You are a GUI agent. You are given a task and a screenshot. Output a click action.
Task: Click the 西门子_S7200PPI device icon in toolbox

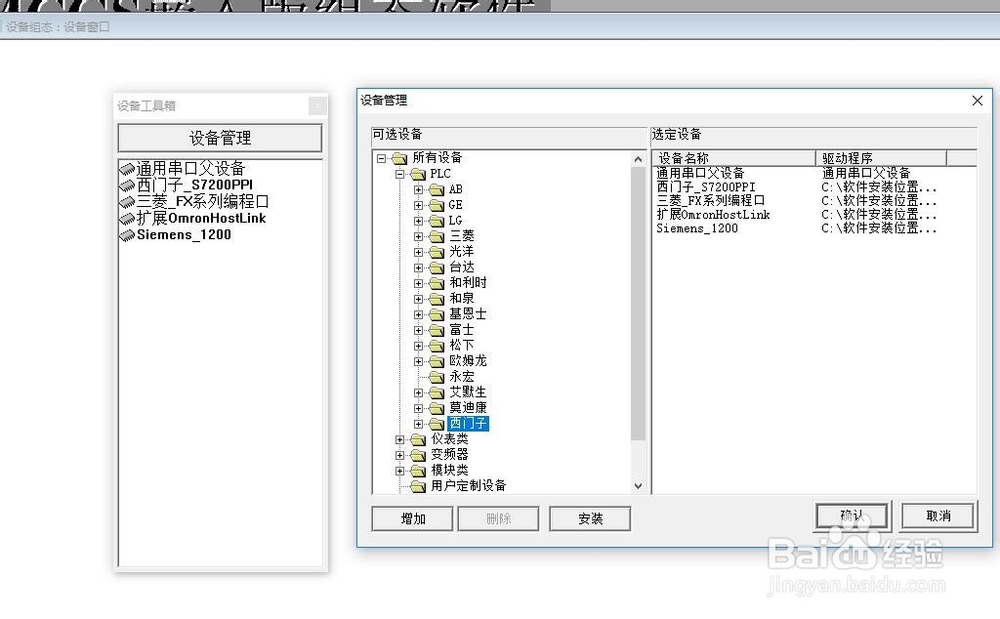click(128, 186)
